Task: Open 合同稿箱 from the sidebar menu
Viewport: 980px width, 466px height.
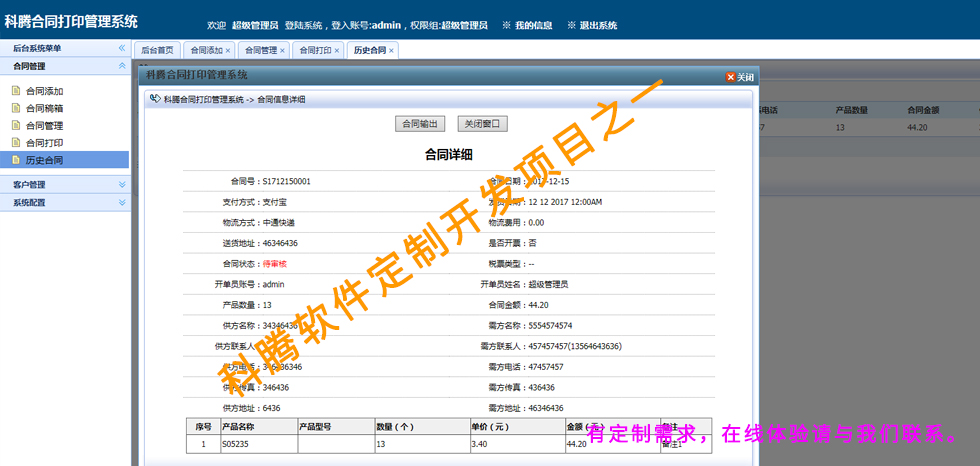Action: (x=44, y=109)
